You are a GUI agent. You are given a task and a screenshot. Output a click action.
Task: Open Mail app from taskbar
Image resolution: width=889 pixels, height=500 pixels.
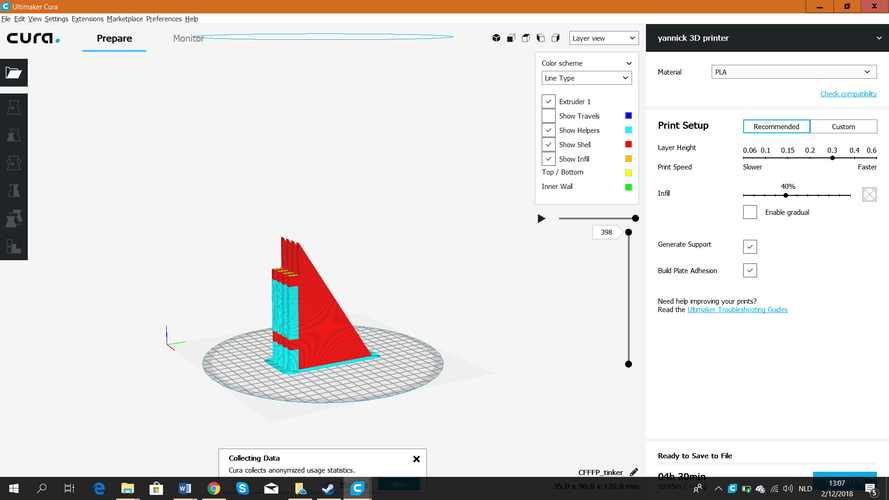tap(271, 488)
